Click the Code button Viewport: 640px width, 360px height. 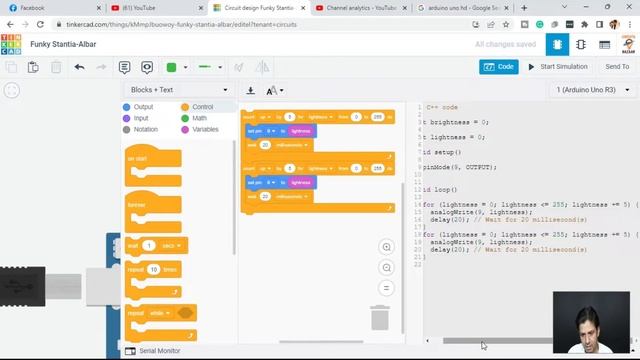click(499, 67)
